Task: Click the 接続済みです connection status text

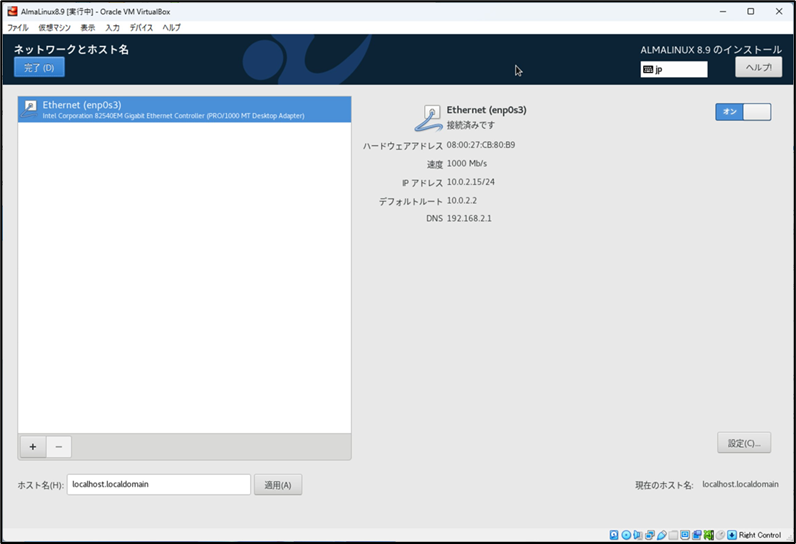Action: (471, 125)
